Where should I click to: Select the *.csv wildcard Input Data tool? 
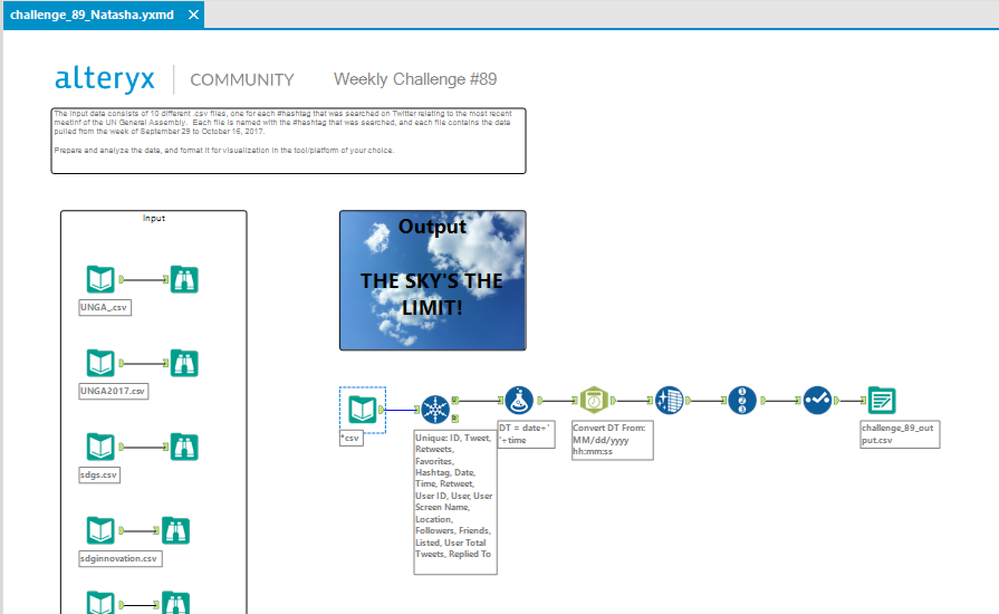tap(362, 410)
